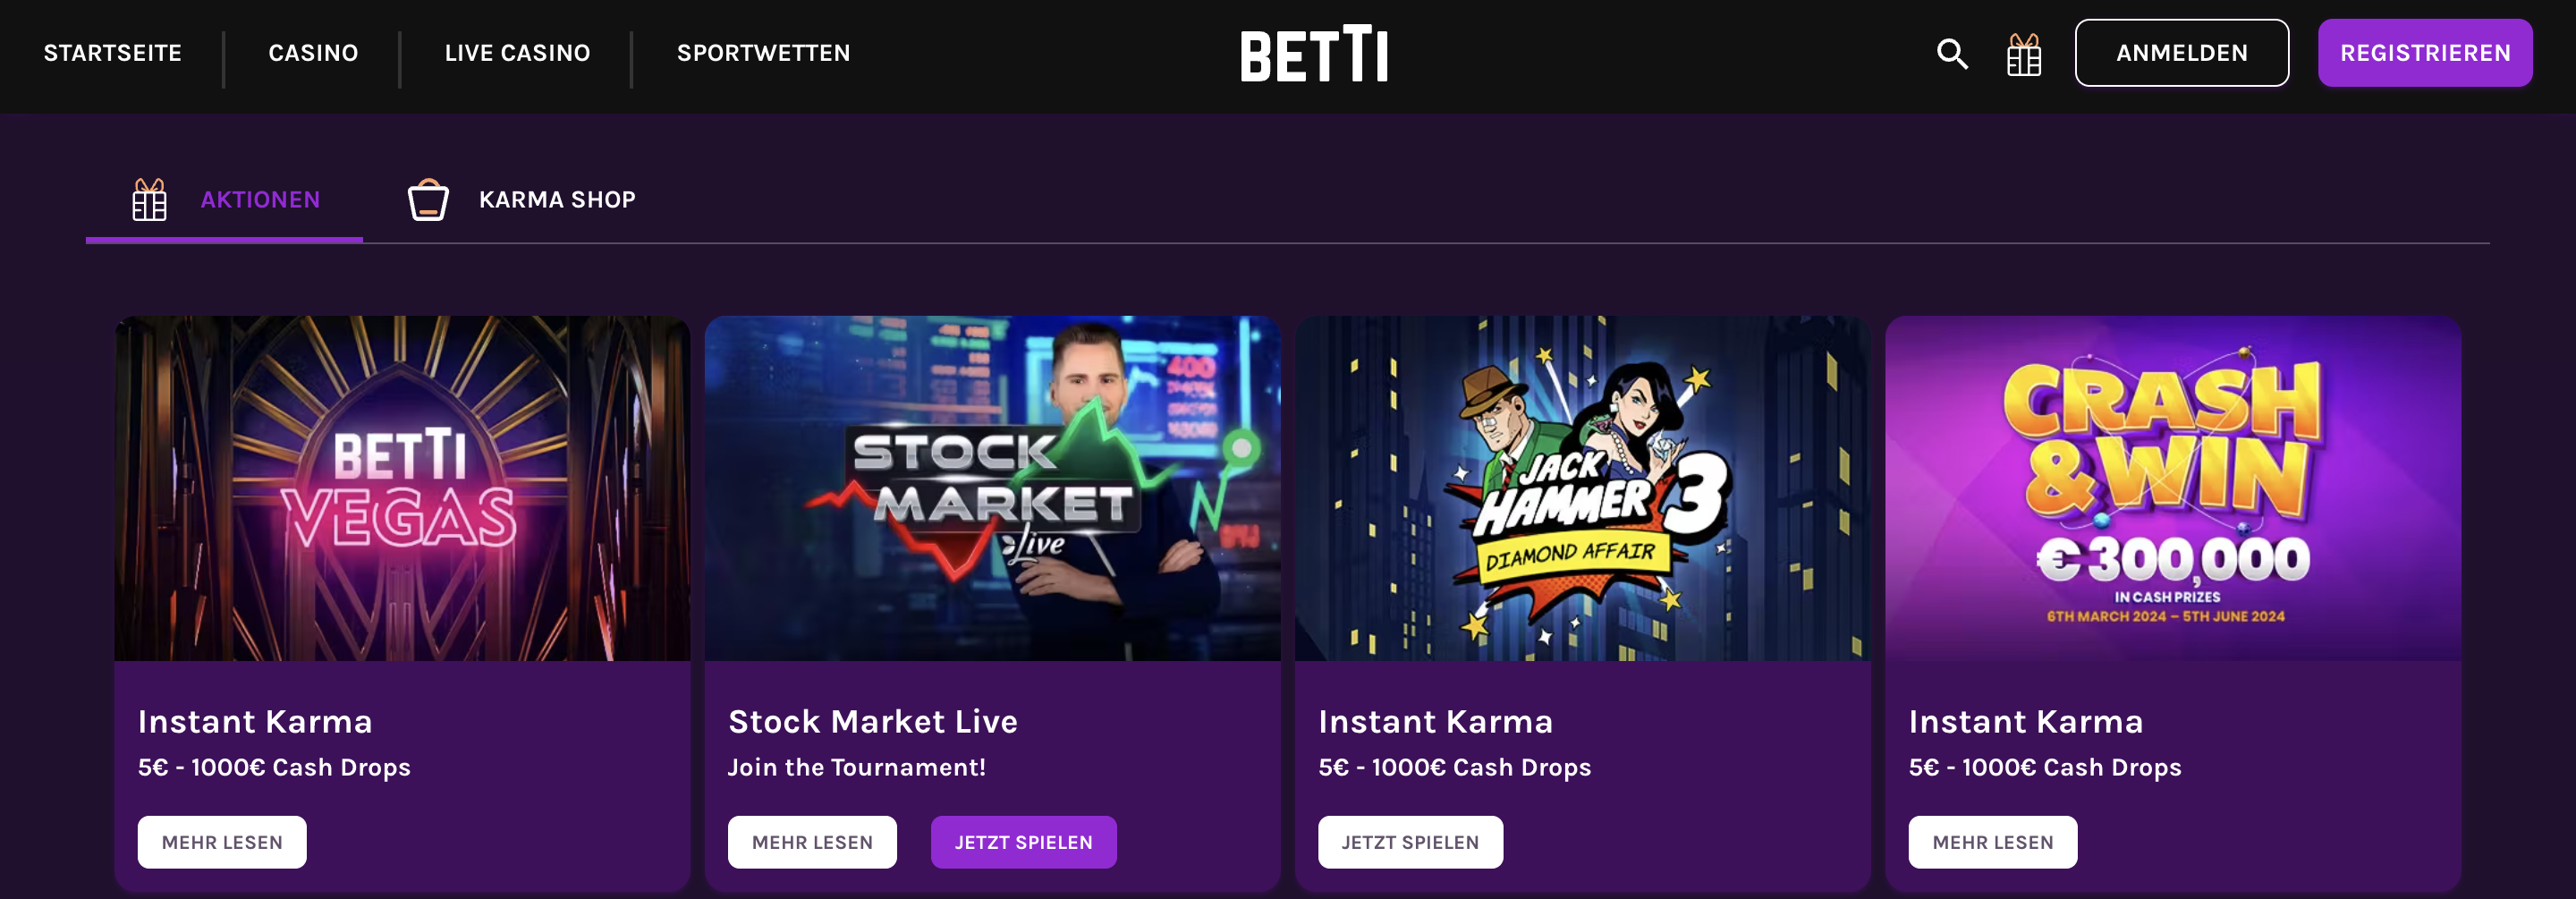
Task: Open the Betti Vegas promotion image
Action: point(402,488)
